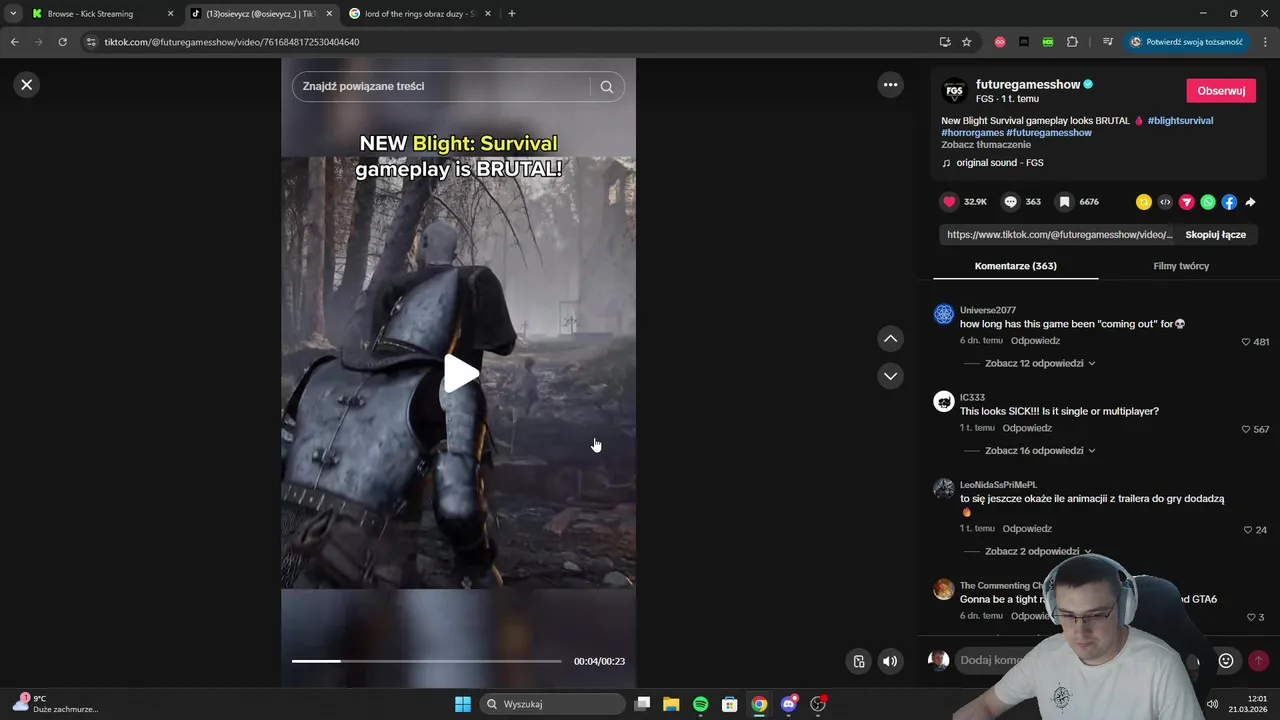Open tab search dropdown arrow
The height and width of the screenshot is (720, 1280).
coord(12,14)
